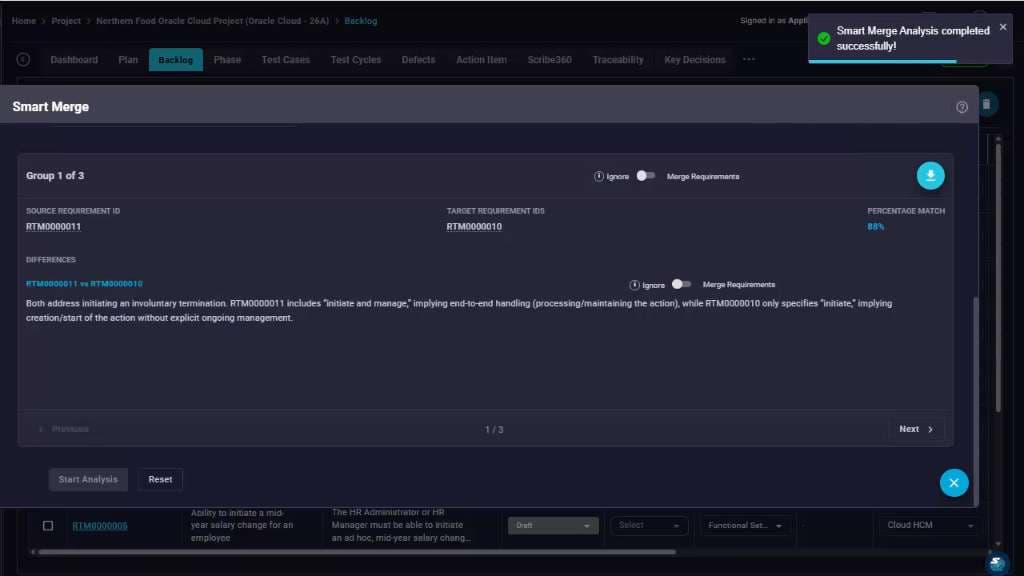Screen dimensions: 1024x576
Task: Click the back arrow beside Dashboard
Action: click(x=24, y=59)
